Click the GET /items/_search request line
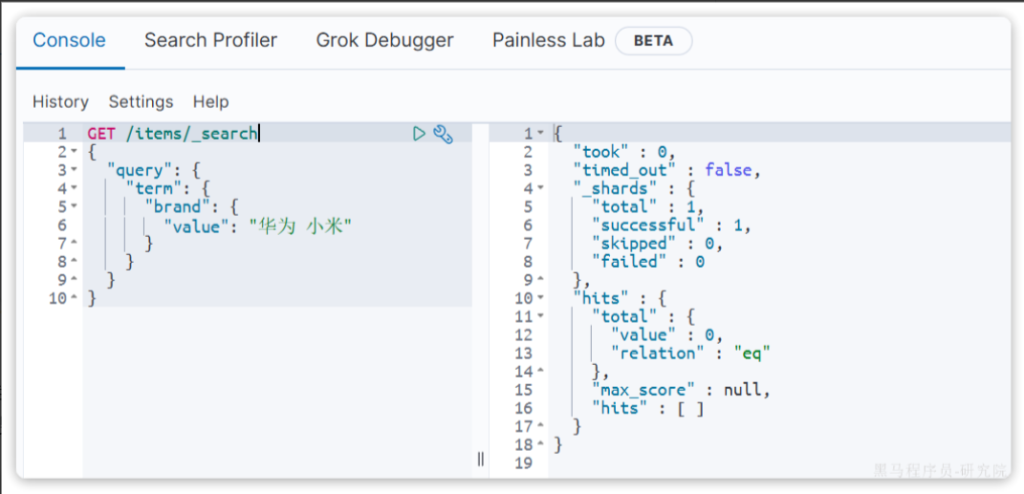The width and height of the screenshot is (1024, 494). coord(172,134)
